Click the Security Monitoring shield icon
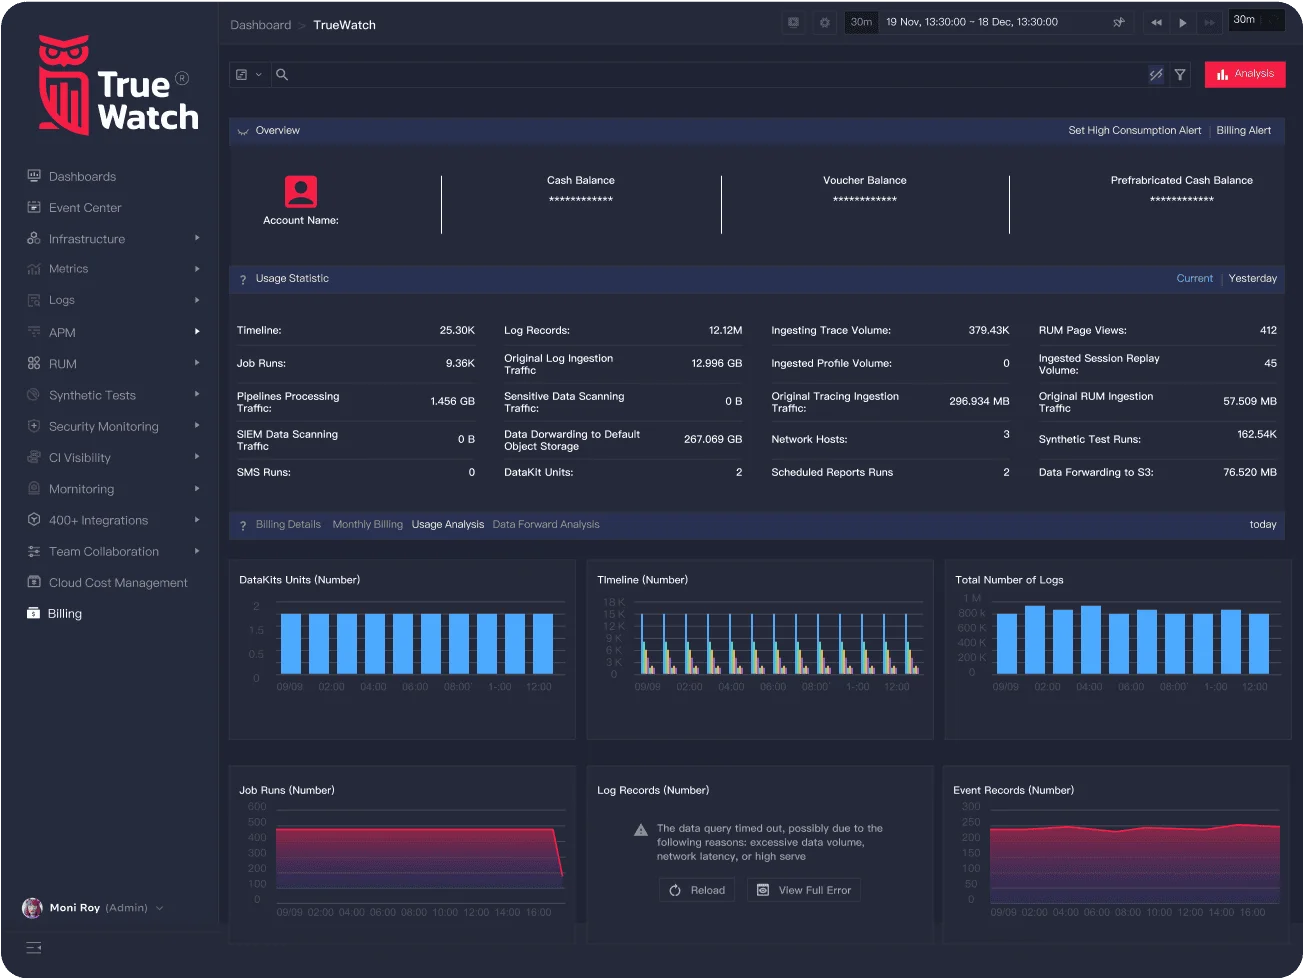 (34, 425)
